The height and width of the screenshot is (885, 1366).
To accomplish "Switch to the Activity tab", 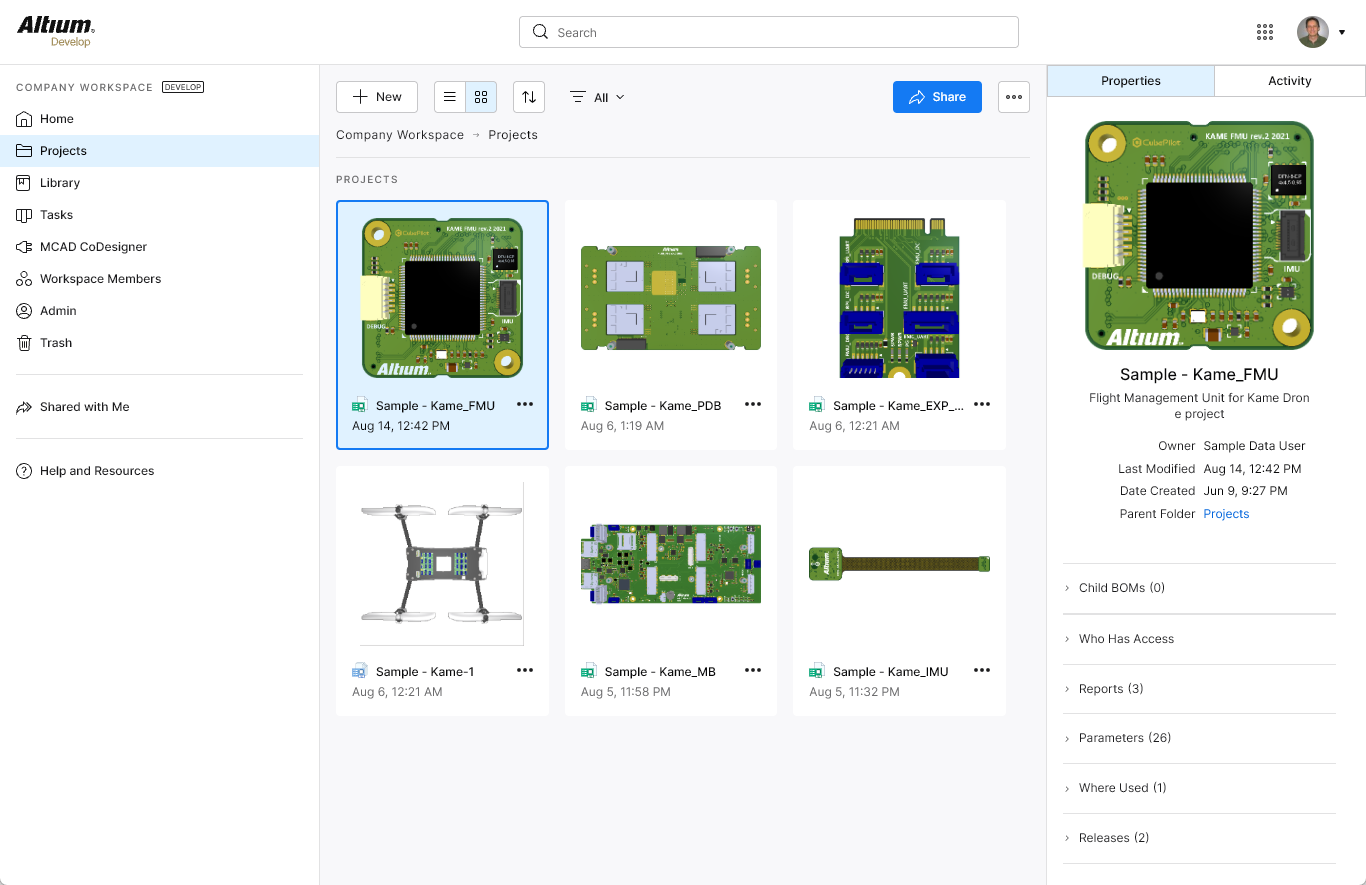I will pos(1289,81).
